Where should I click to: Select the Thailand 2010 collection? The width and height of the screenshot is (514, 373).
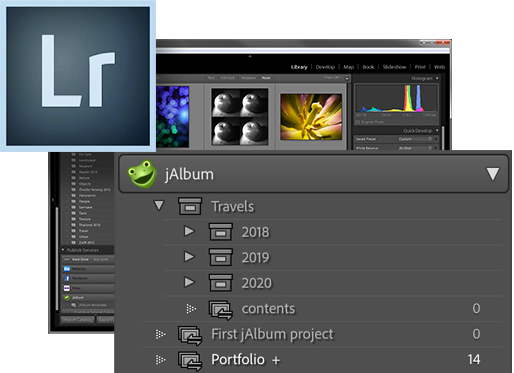pos(89,225)
